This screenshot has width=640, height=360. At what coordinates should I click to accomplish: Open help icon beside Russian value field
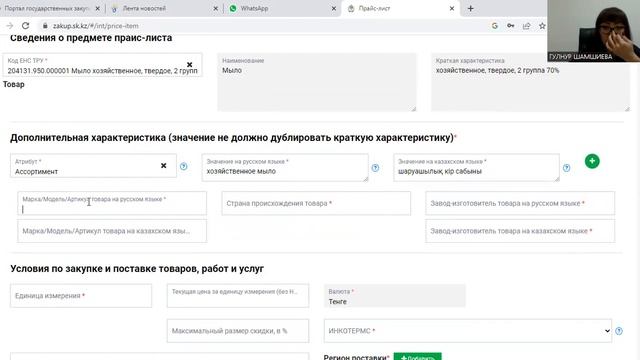(375, 167)
